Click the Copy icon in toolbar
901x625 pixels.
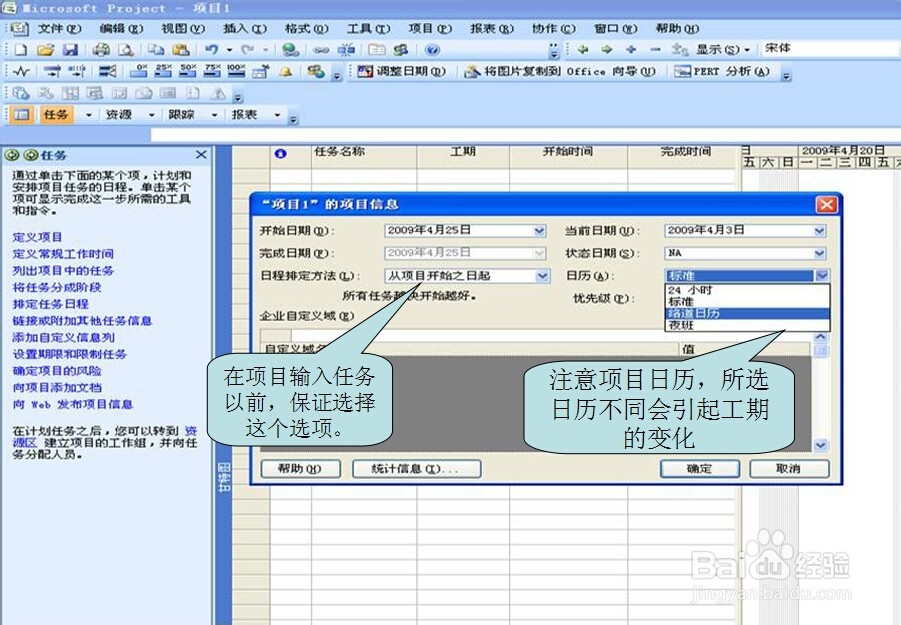click(x=156, y=50)
